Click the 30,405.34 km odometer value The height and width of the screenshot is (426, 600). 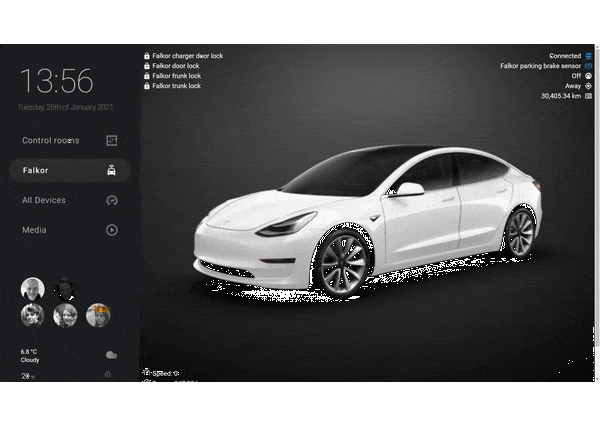(x=561, y=96)
